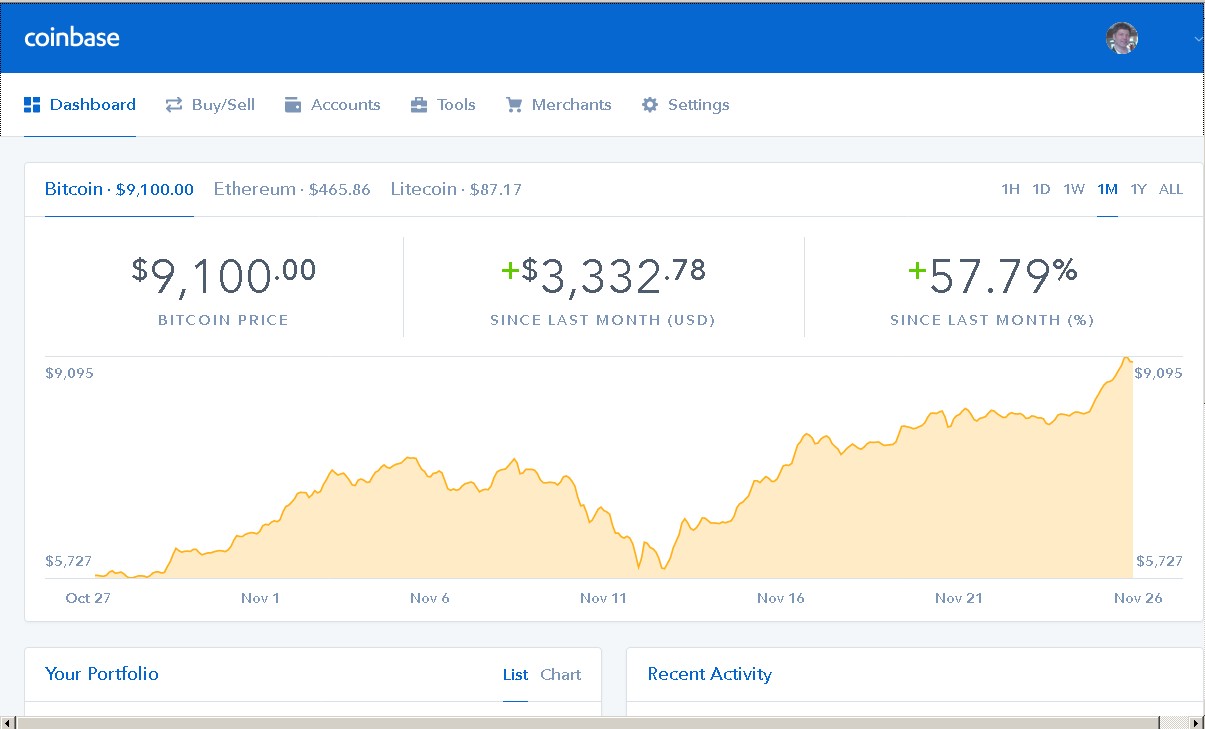Viewport: 1205px width, 729px height.
Task: Set chart range to ALL
Action: [x=1171, y=189]
